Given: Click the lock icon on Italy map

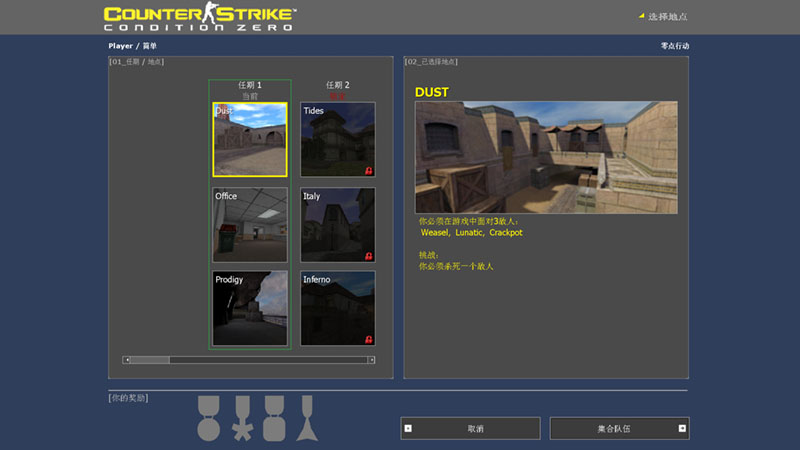Looking at the screenshot, I should pos(369,256).
